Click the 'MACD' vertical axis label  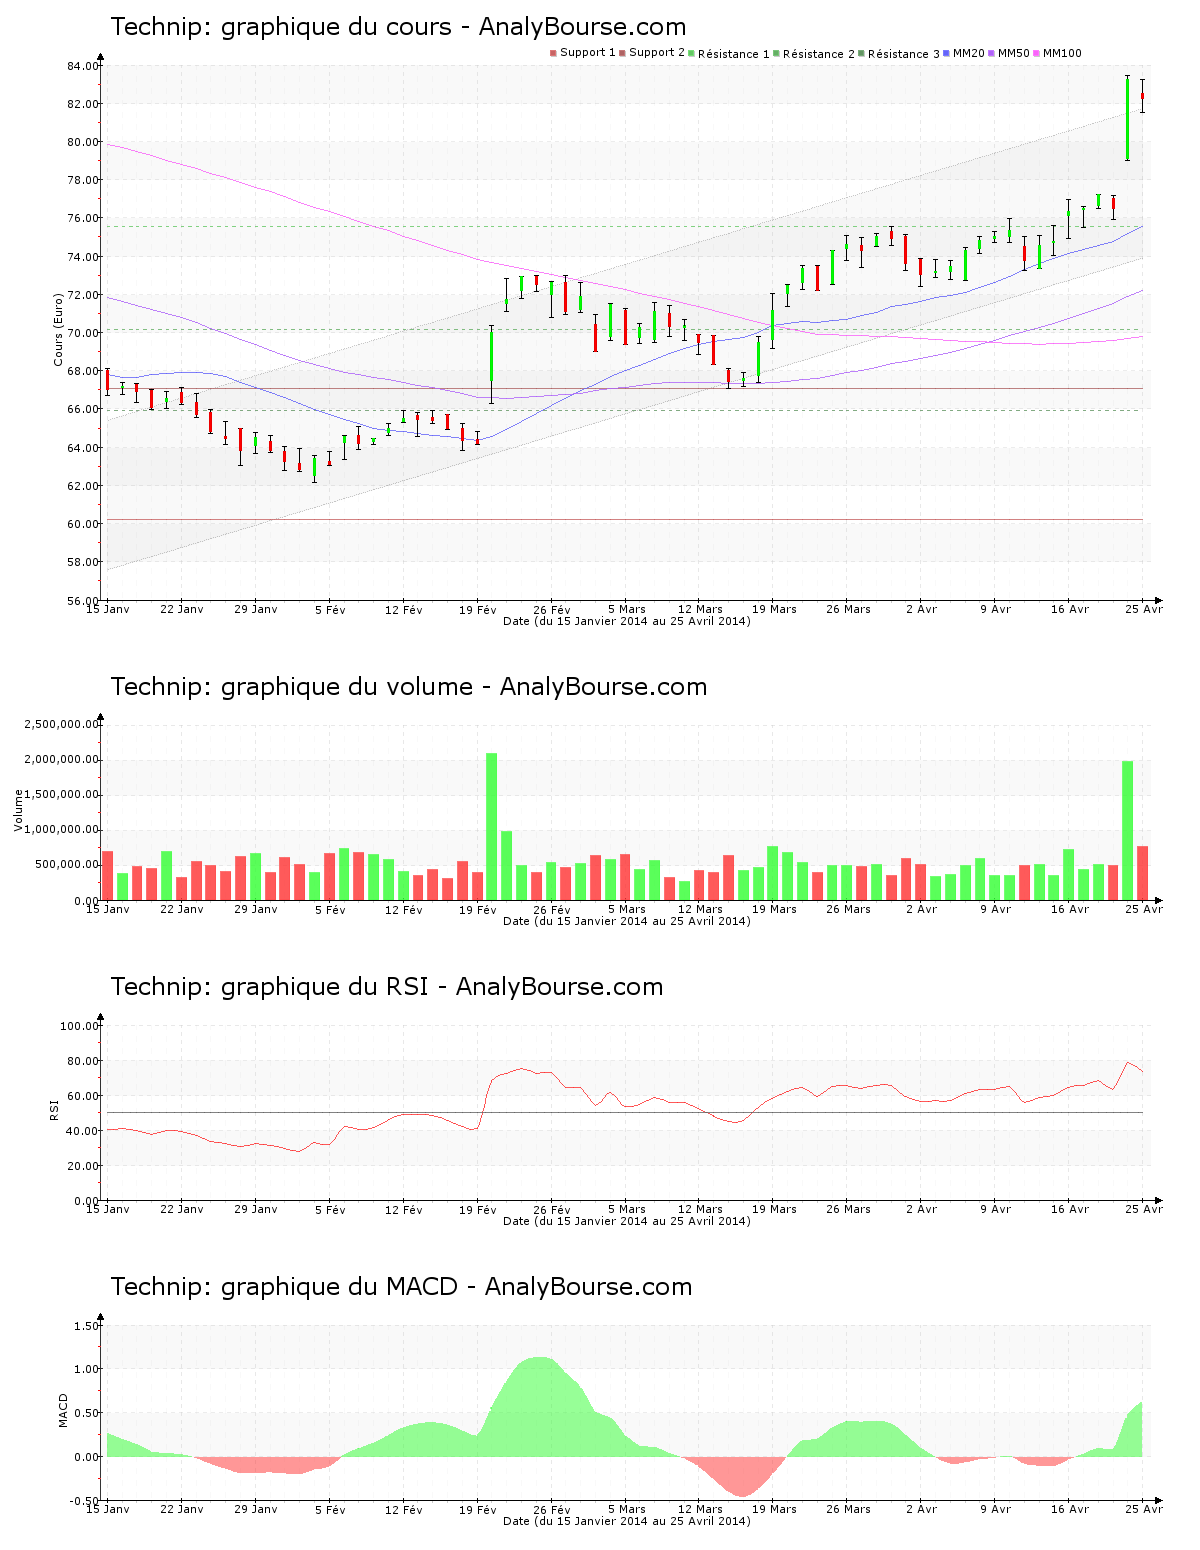(x=63, y=1410)
